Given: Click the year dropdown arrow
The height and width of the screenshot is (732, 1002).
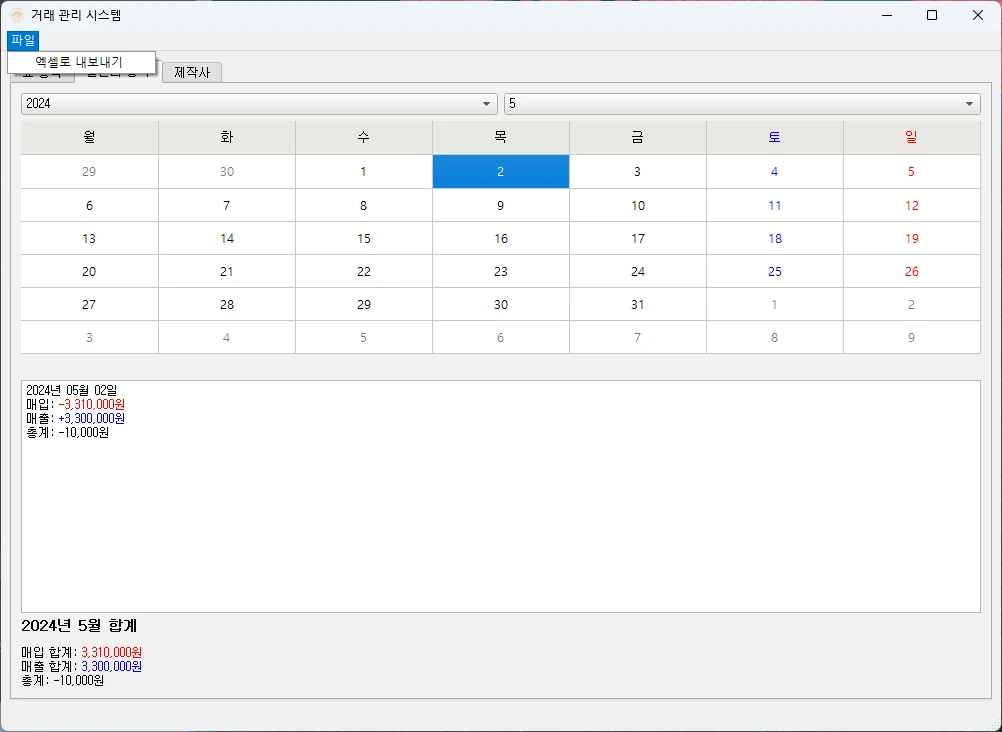Looking at the screenshot, I should pos(486,104).
